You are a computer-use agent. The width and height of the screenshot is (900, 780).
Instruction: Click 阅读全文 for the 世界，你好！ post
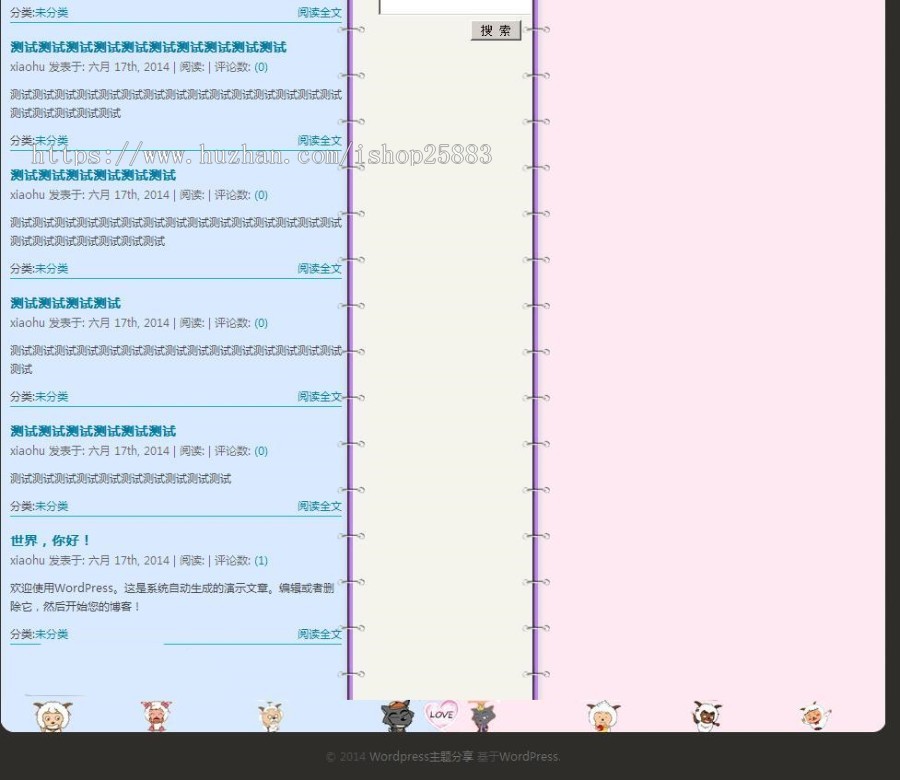click(319, 634)
